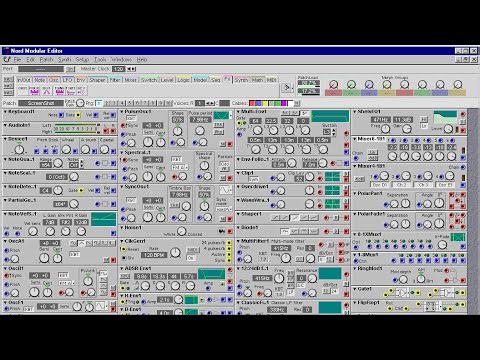The height and width of the screenshot is (360, 480).
Task: Click NoteQua..1 Notes stepper arrows
Action: (x=82, y=164)
